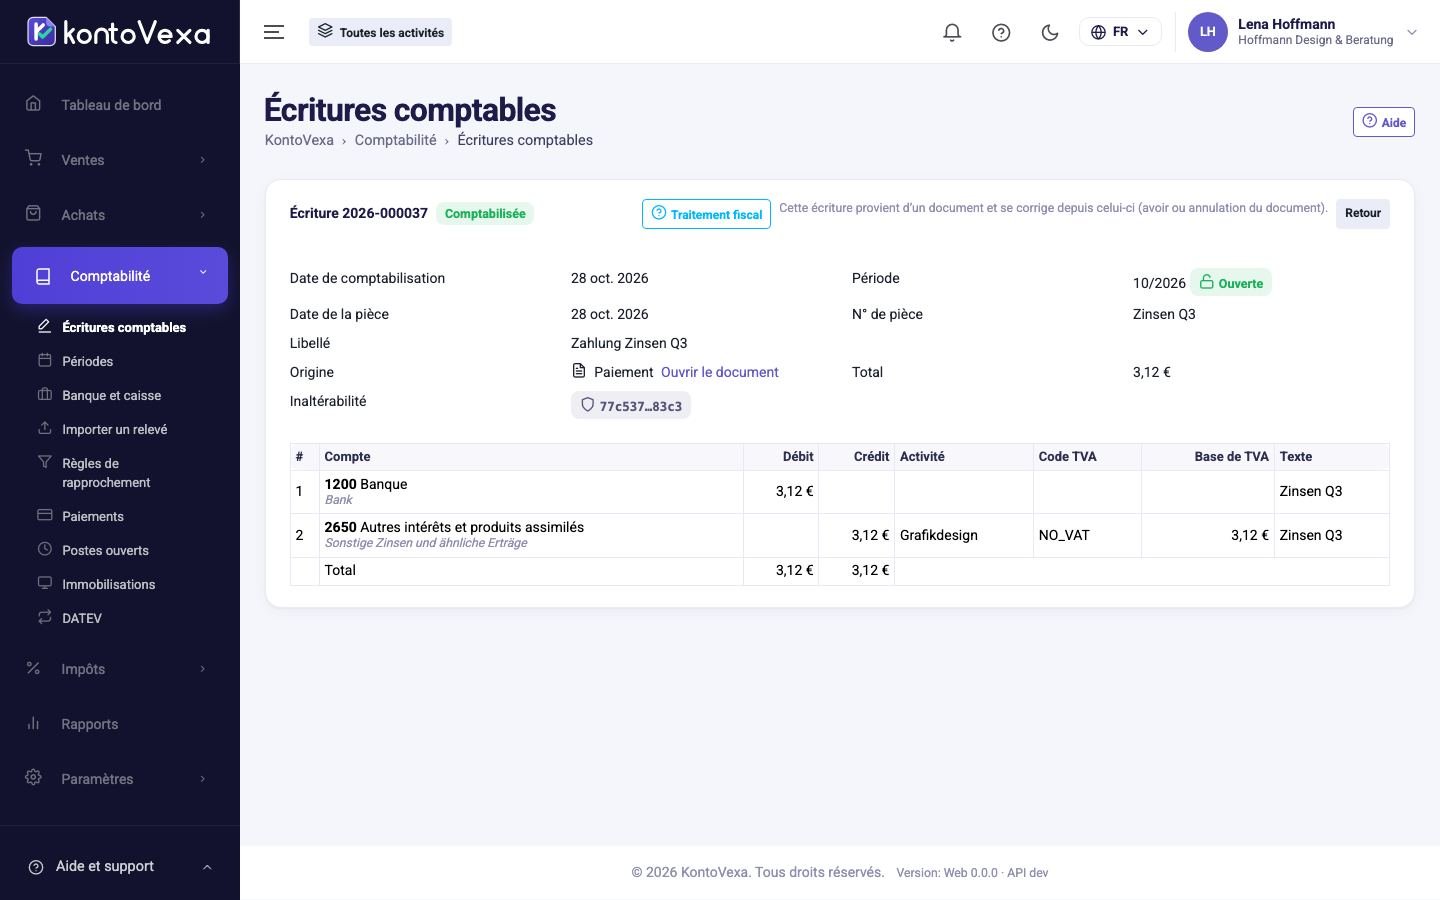Open notifications bell icon
This screenshot has height=900, width=1440.
pos(952,32)
